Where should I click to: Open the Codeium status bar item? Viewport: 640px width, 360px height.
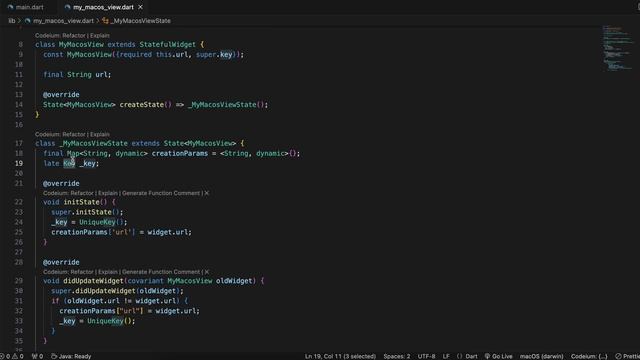tap(589, 356)
